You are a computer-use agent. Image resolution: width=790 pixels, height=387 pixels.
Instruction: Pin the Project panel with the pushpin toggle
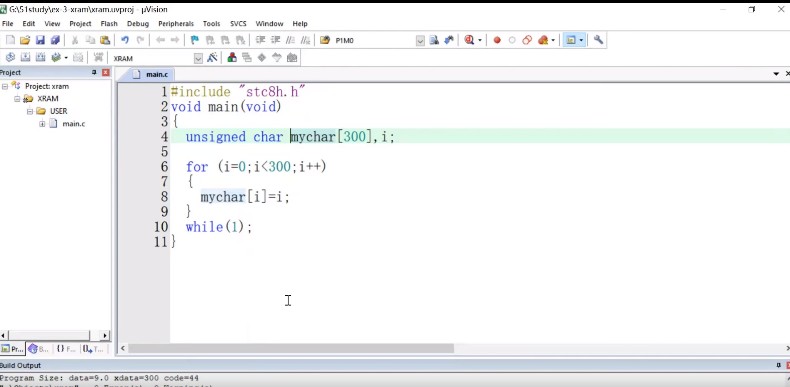point(94,73)
